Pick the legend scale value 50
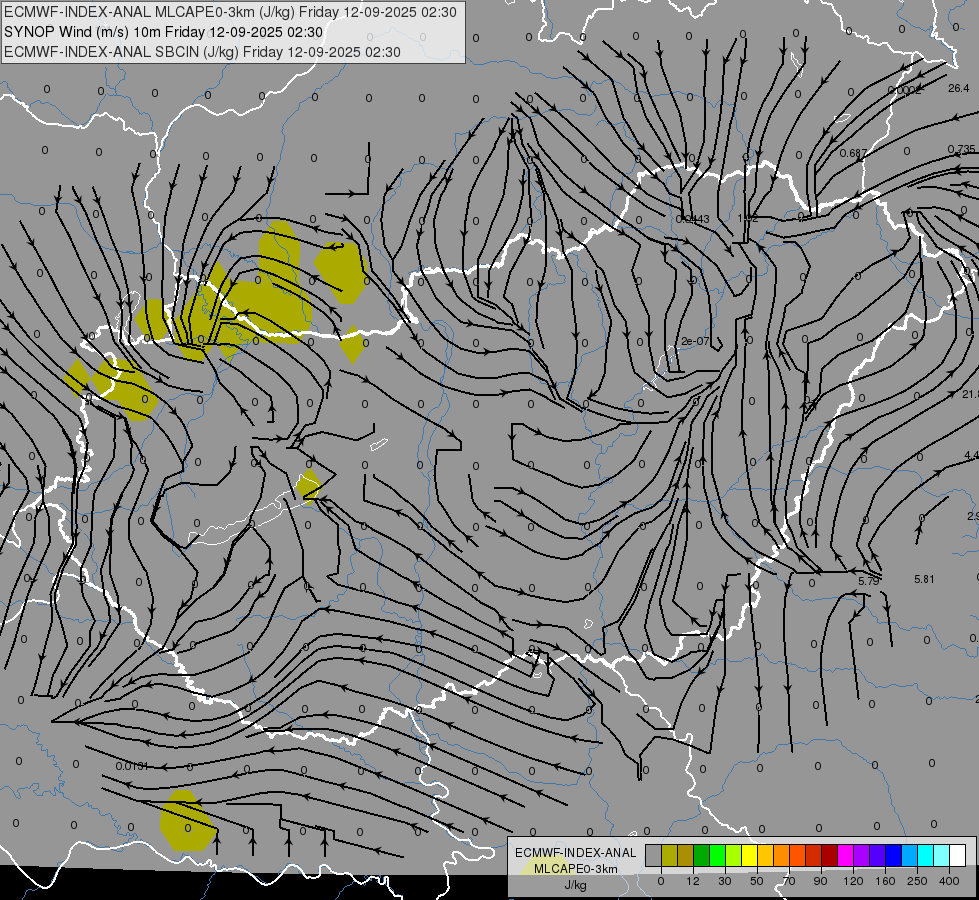 757,881
